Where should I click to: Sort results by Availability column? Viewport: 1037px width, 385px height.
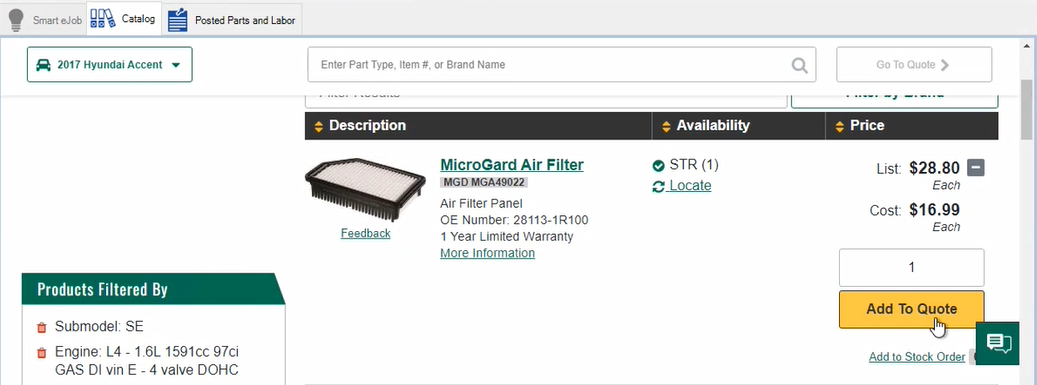click(738, 126)
